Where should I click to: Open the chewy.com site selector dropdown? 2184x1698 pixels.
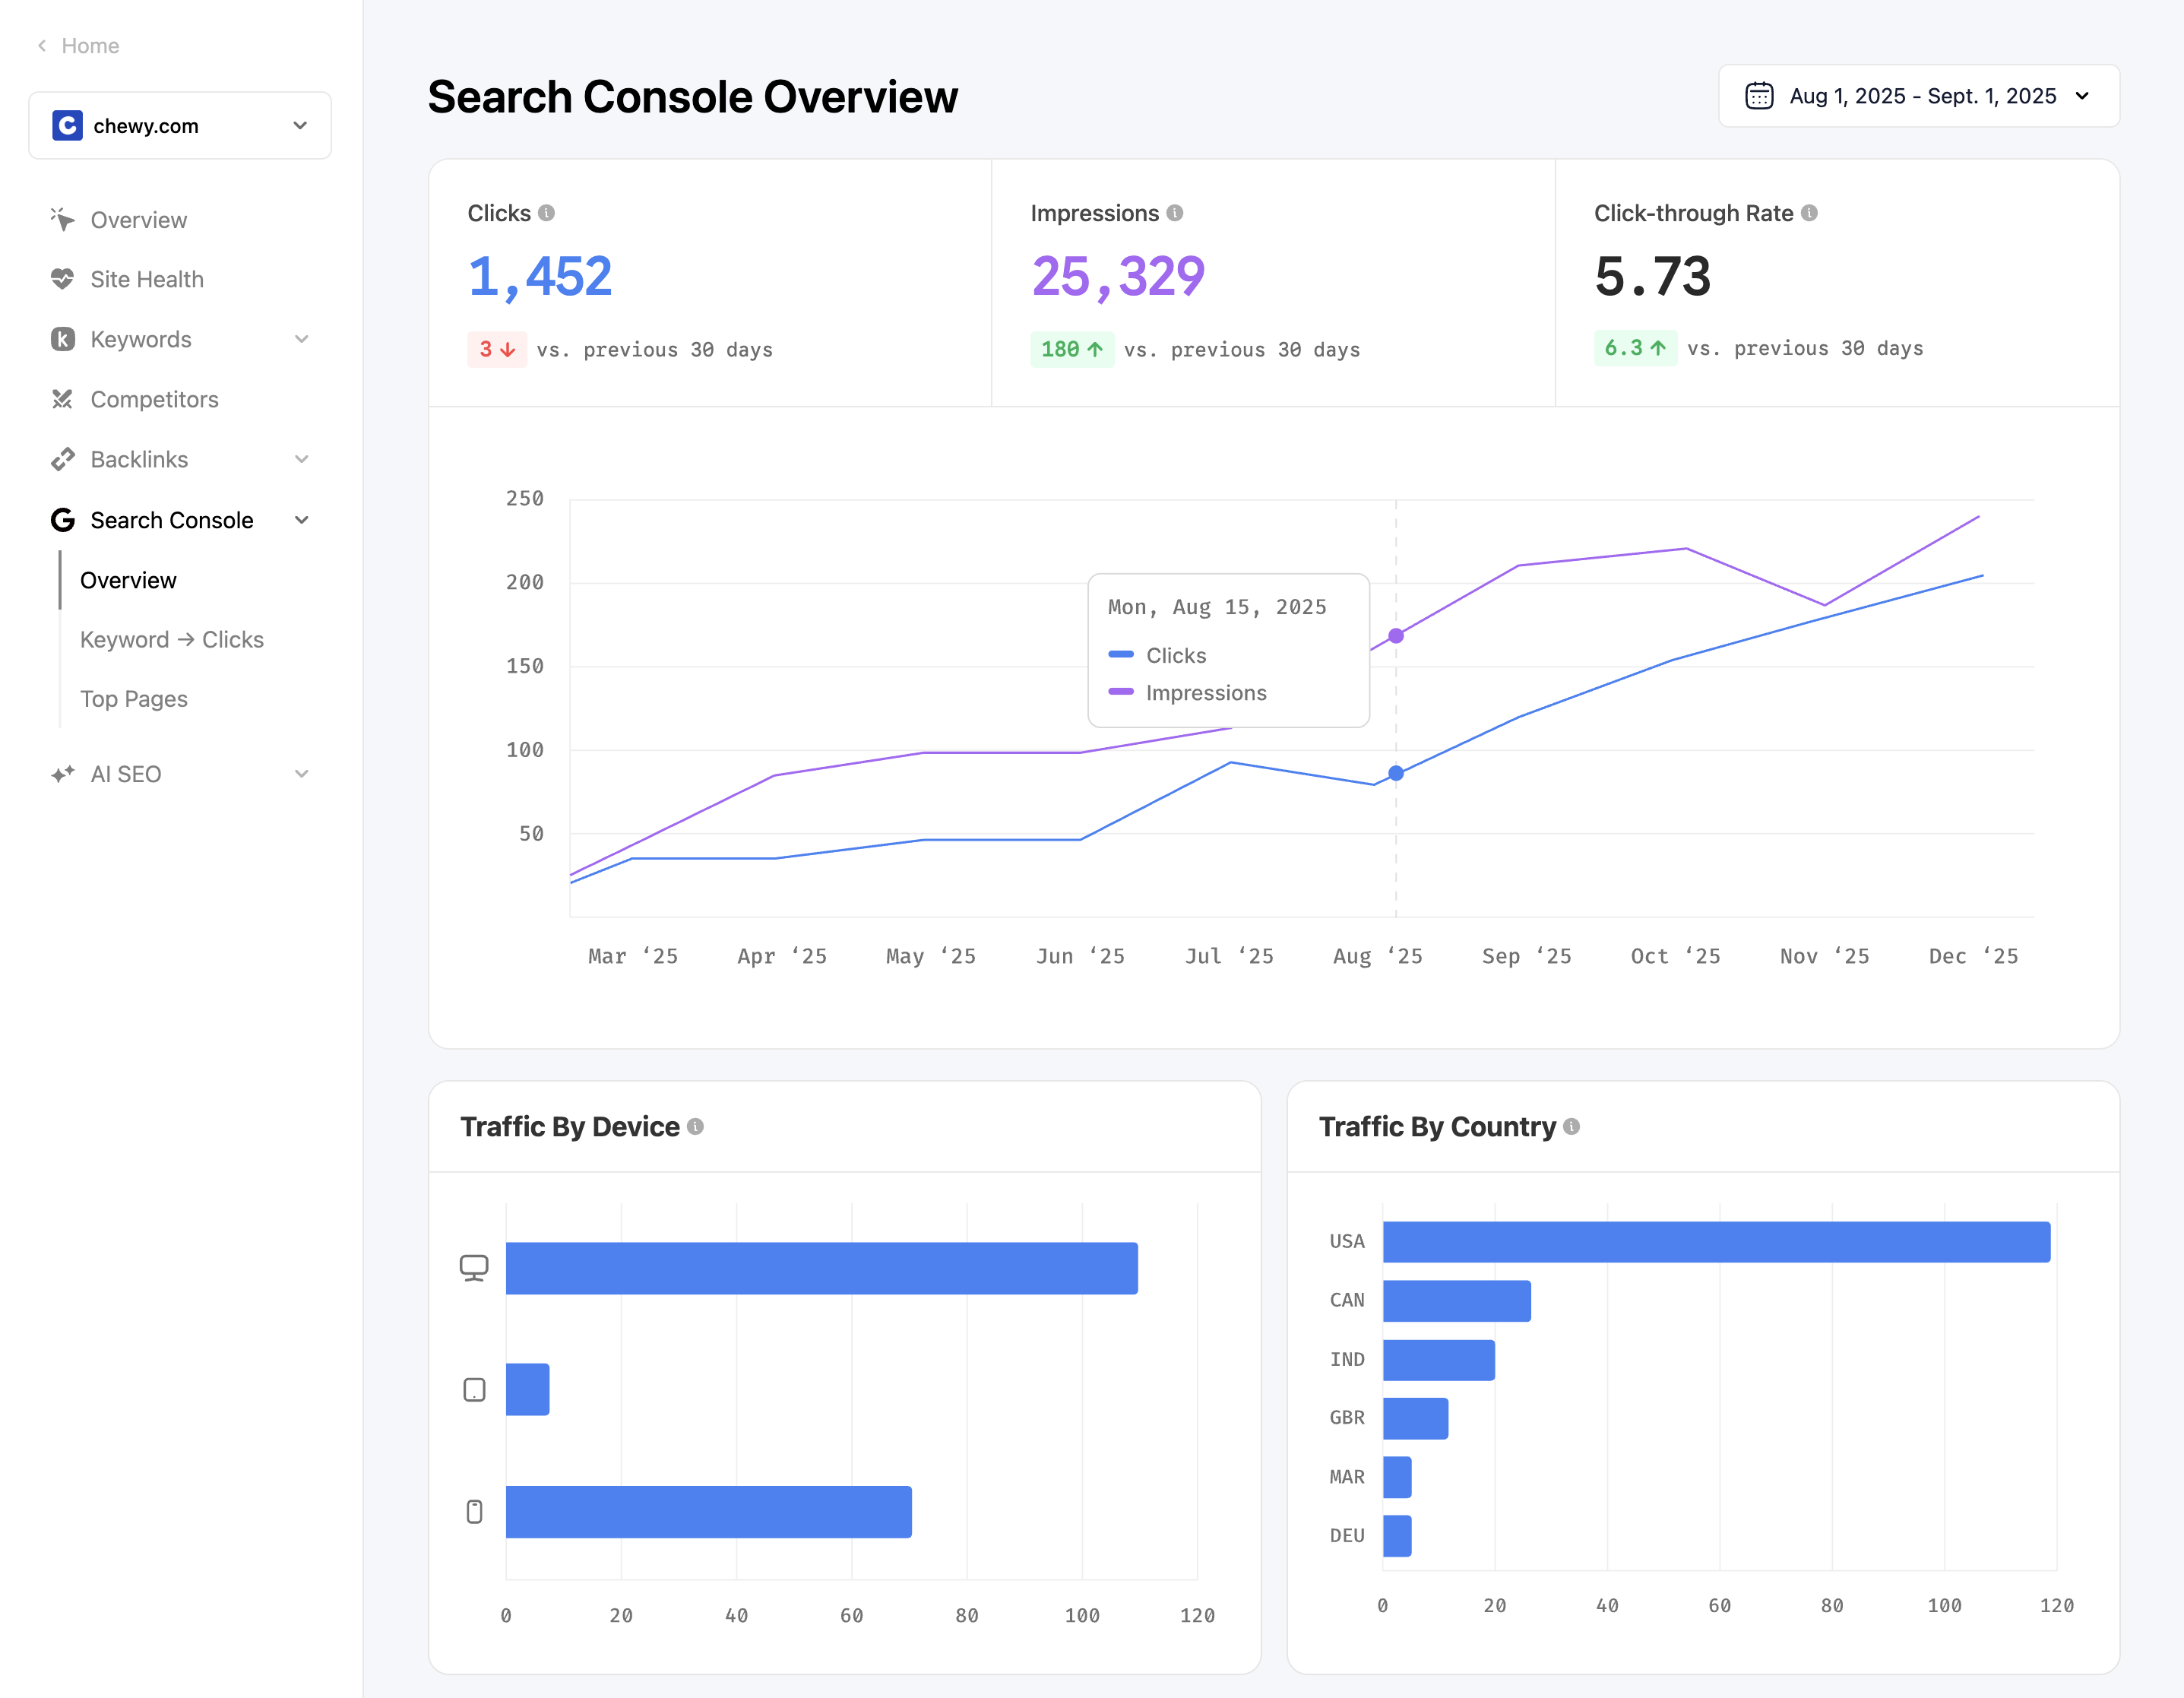[x=180, y=126]
